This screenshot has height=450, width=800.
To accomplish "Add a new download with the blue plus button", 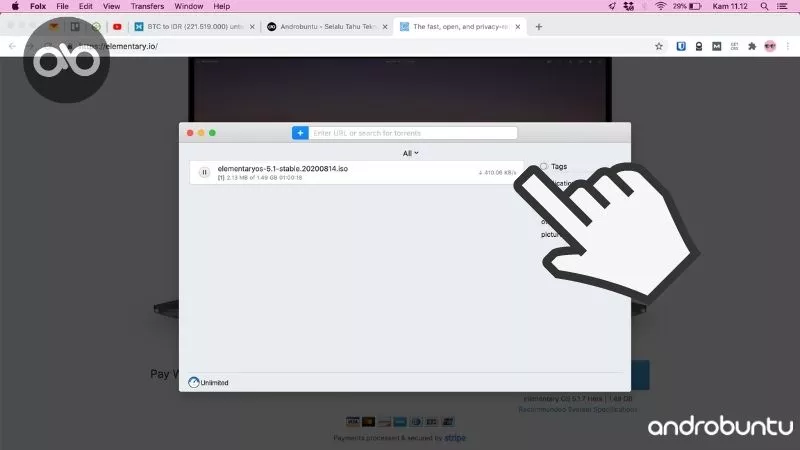I will (300, 133).
